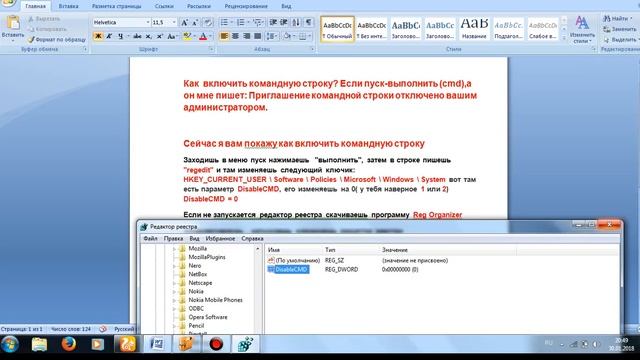Select align text left
640x360 pixels.
pyautogui.click(x=224, y=36)
